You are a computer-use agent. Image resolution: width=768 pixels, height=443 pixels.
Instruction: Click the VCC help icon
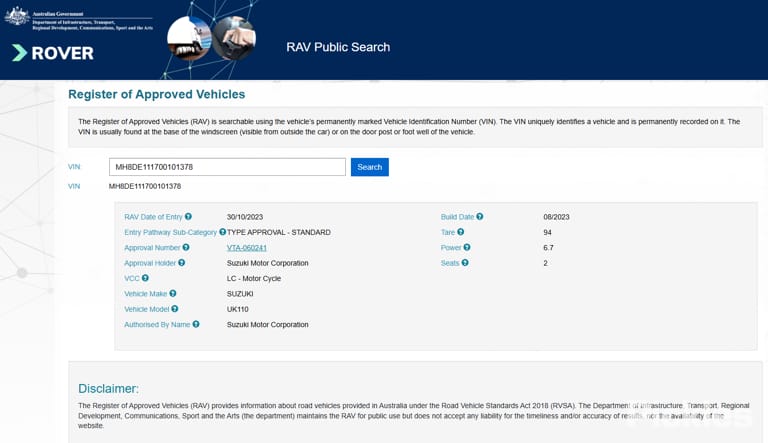coord(145,278)
